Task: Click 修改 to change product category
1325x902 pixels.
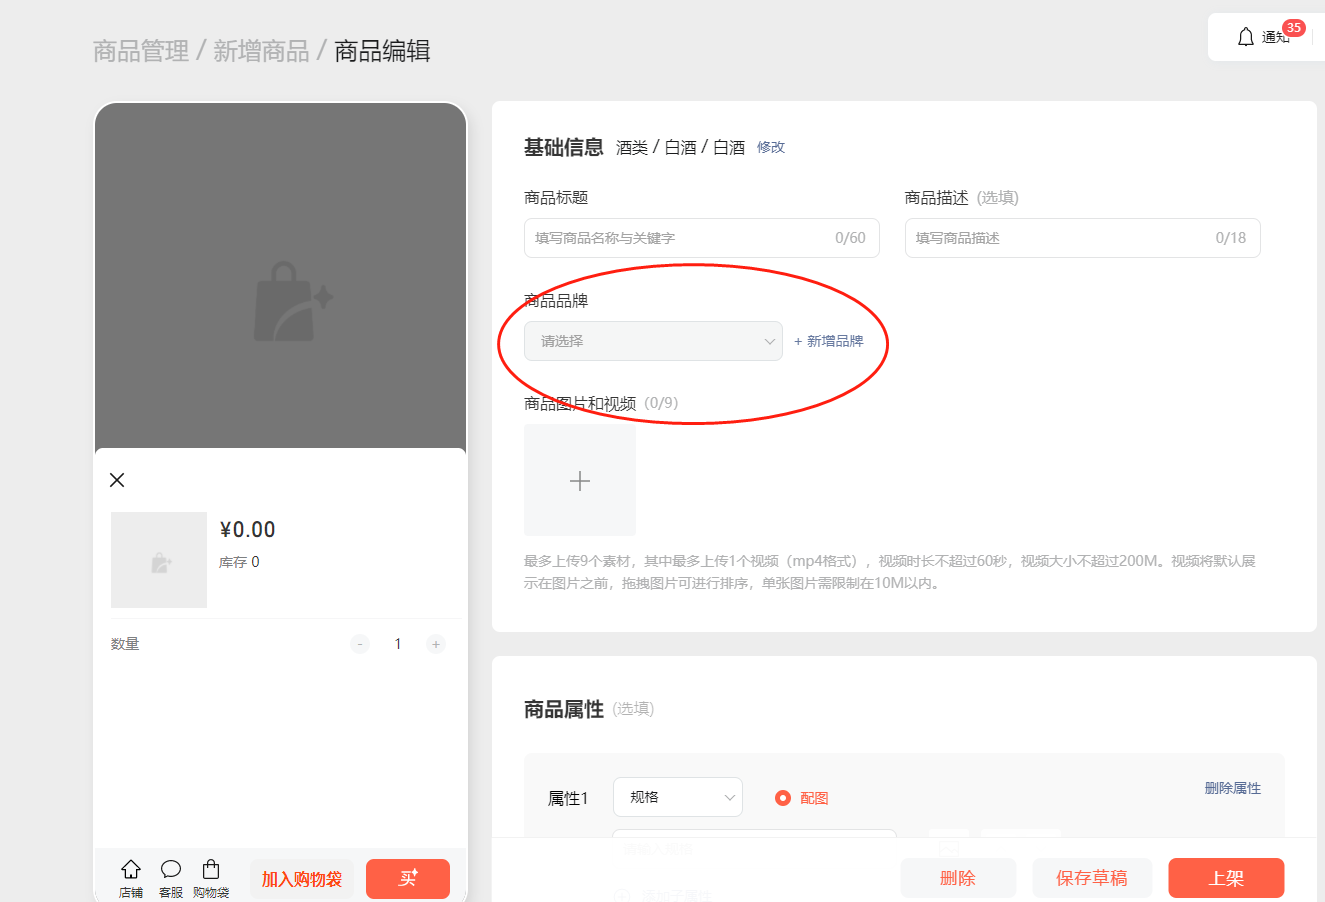Action: pyautogui.click(x=771, y=147)
